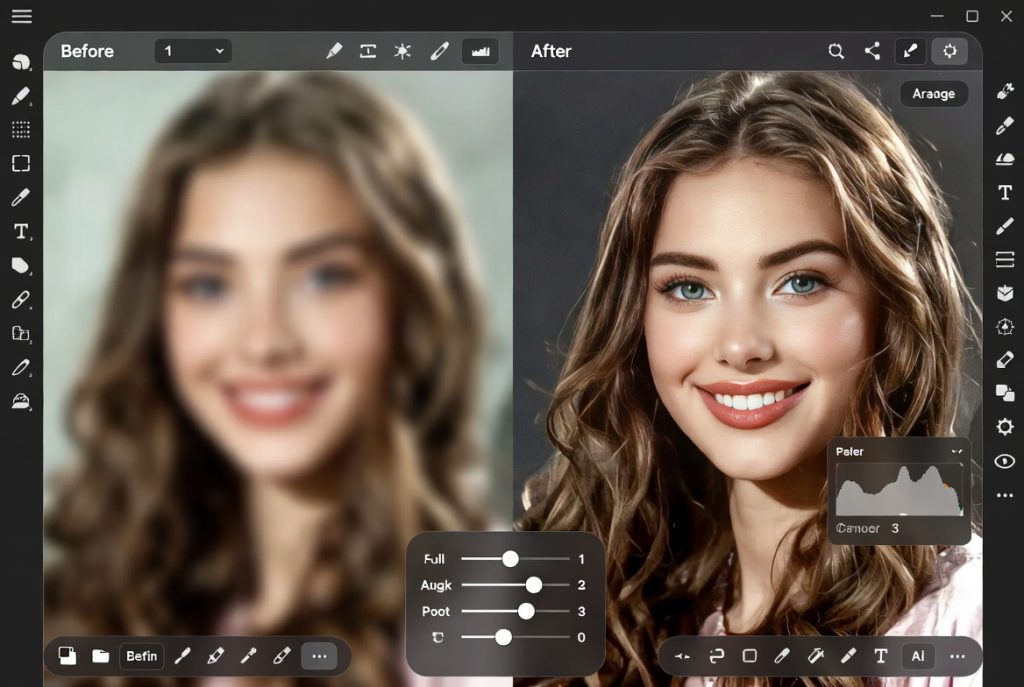
Task: Adjust the Poot slider
Action: (515, 611)
